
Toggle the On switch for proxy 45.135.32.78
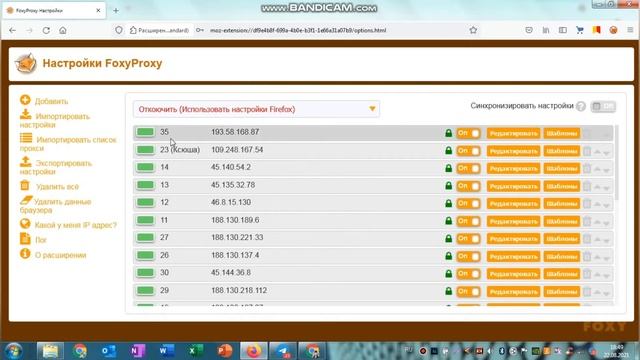[469, 186]
